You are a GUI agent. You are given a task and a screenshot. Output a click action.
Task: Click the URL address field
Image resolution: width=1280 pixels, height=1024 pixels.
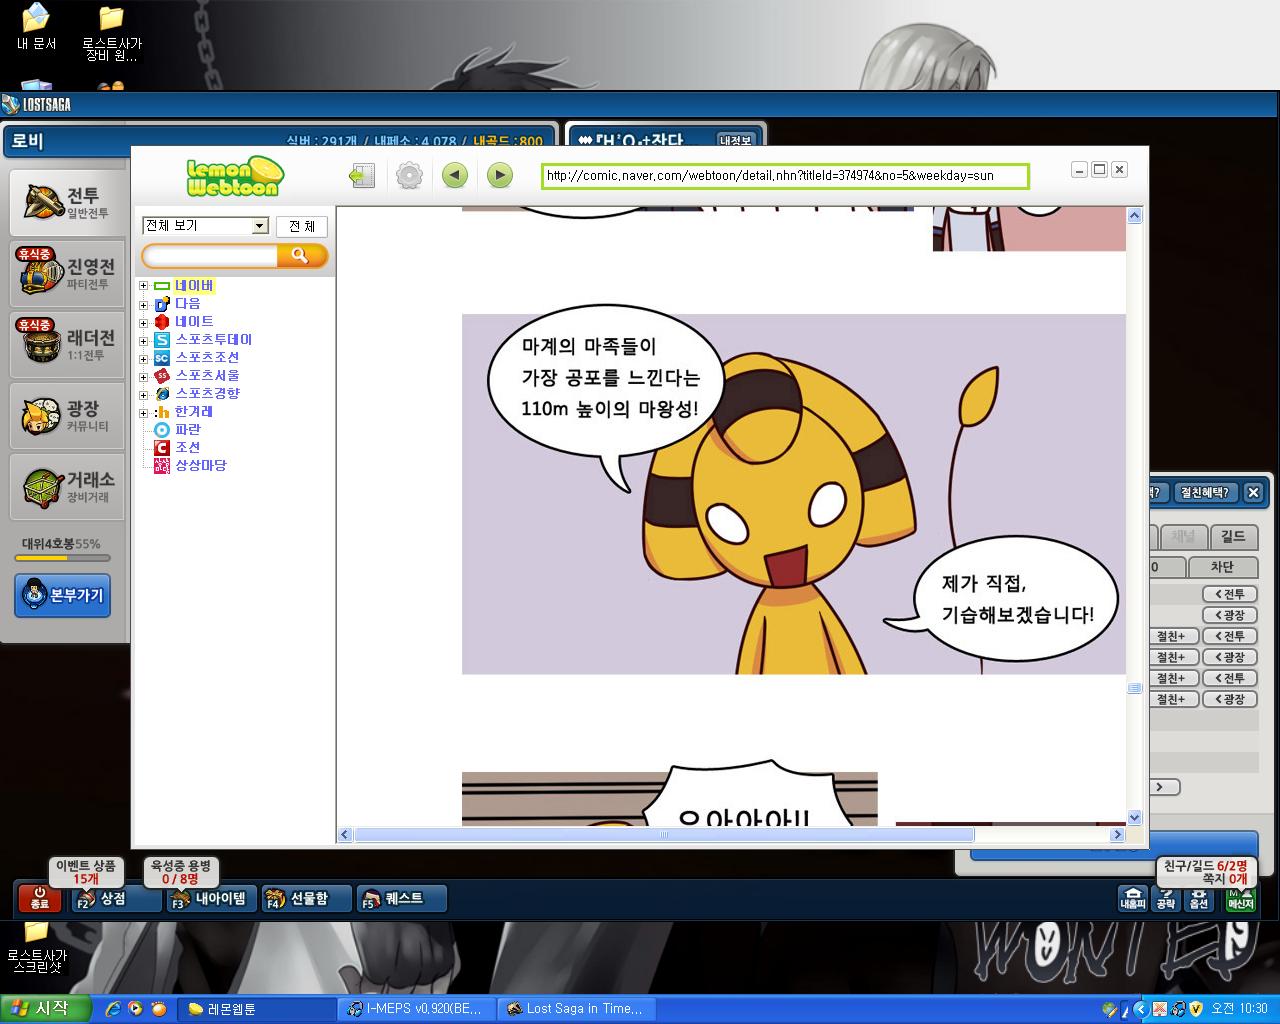click(x=785, y=176)
